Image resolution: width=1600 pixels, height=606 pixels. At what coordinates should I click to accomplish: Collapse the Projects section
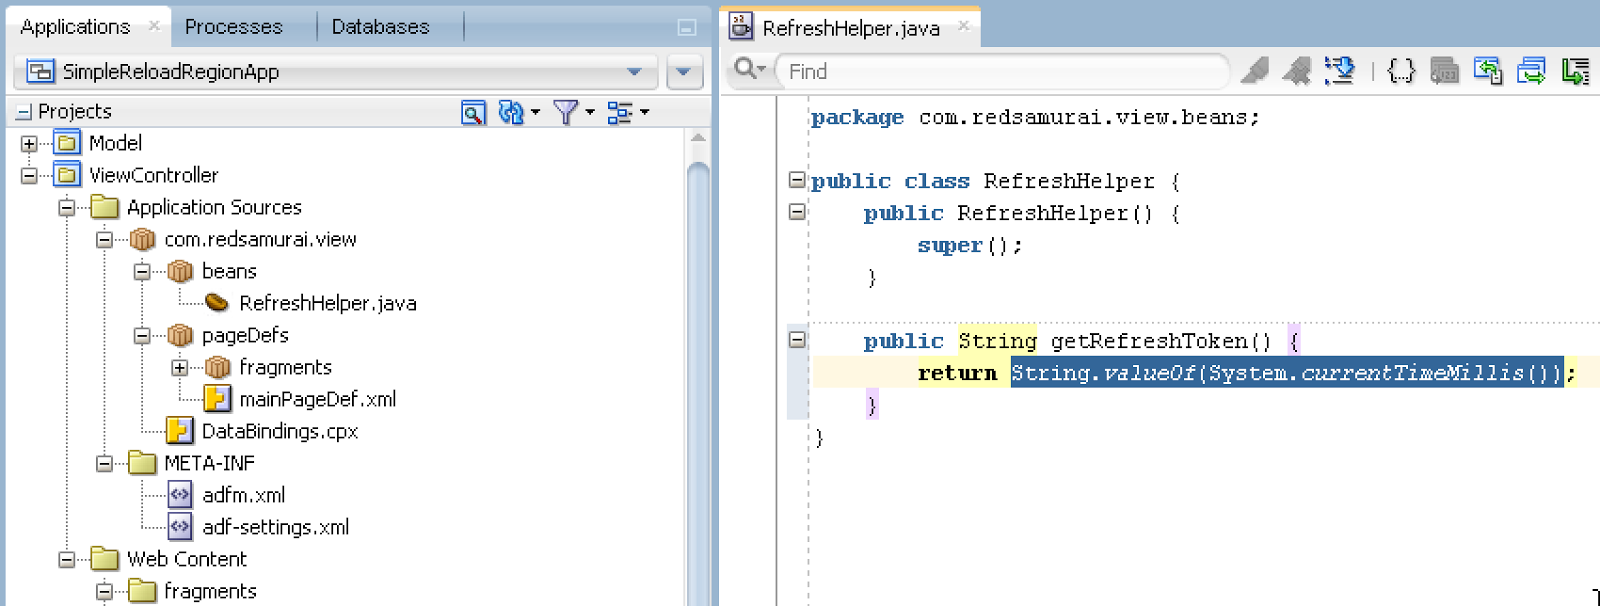24,112
